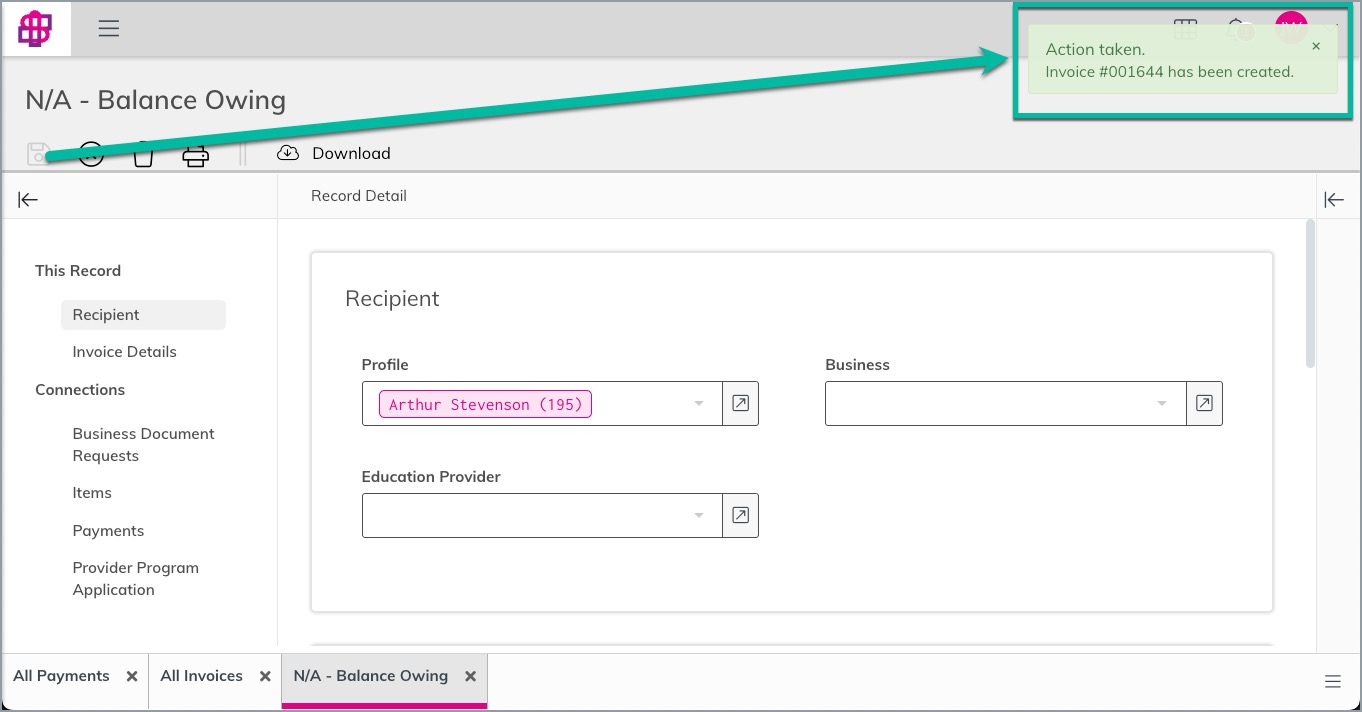
Task: Print the invoice using the printer icon
Action: point(195,154)
